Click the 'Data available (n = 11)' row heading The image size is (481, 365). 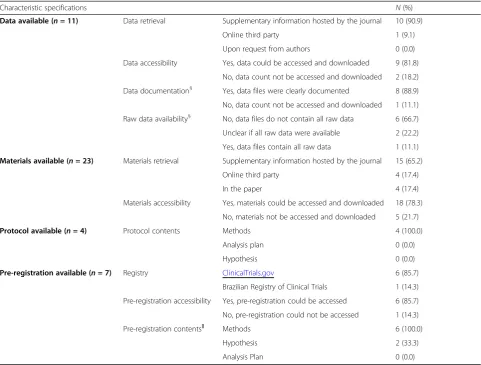pyautogui.click(x=39, y=21)
